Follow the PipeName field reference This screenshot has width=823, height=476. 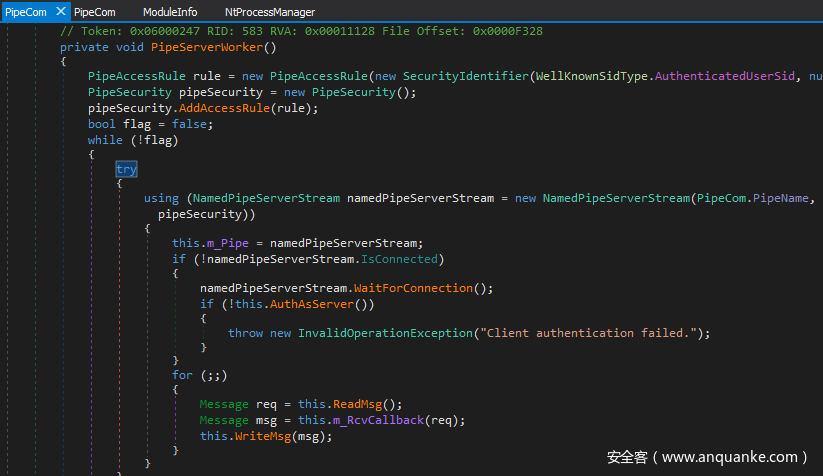(782, 198)
